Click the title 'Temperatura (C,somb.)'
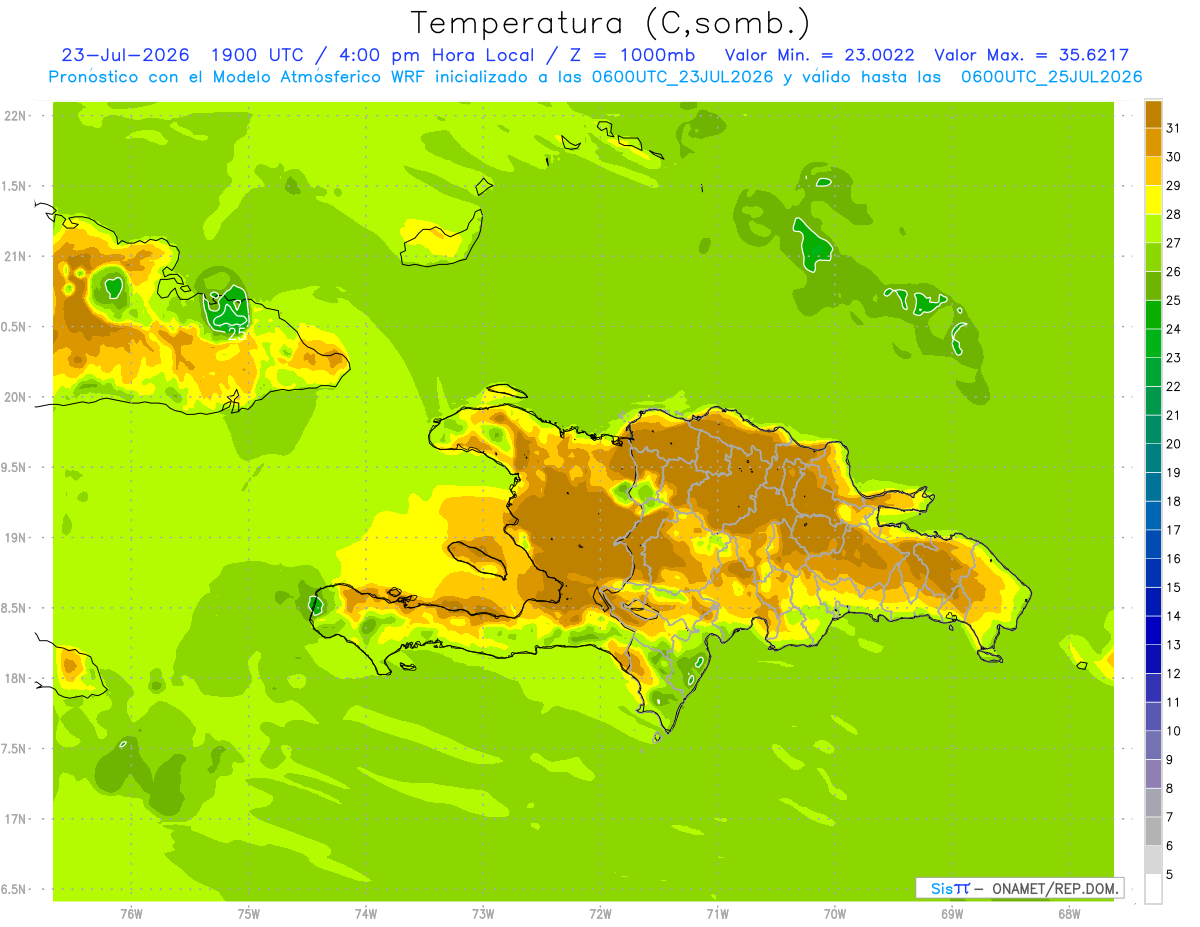Viewport: 1200px width, 927px height. (x=611, y=22)
